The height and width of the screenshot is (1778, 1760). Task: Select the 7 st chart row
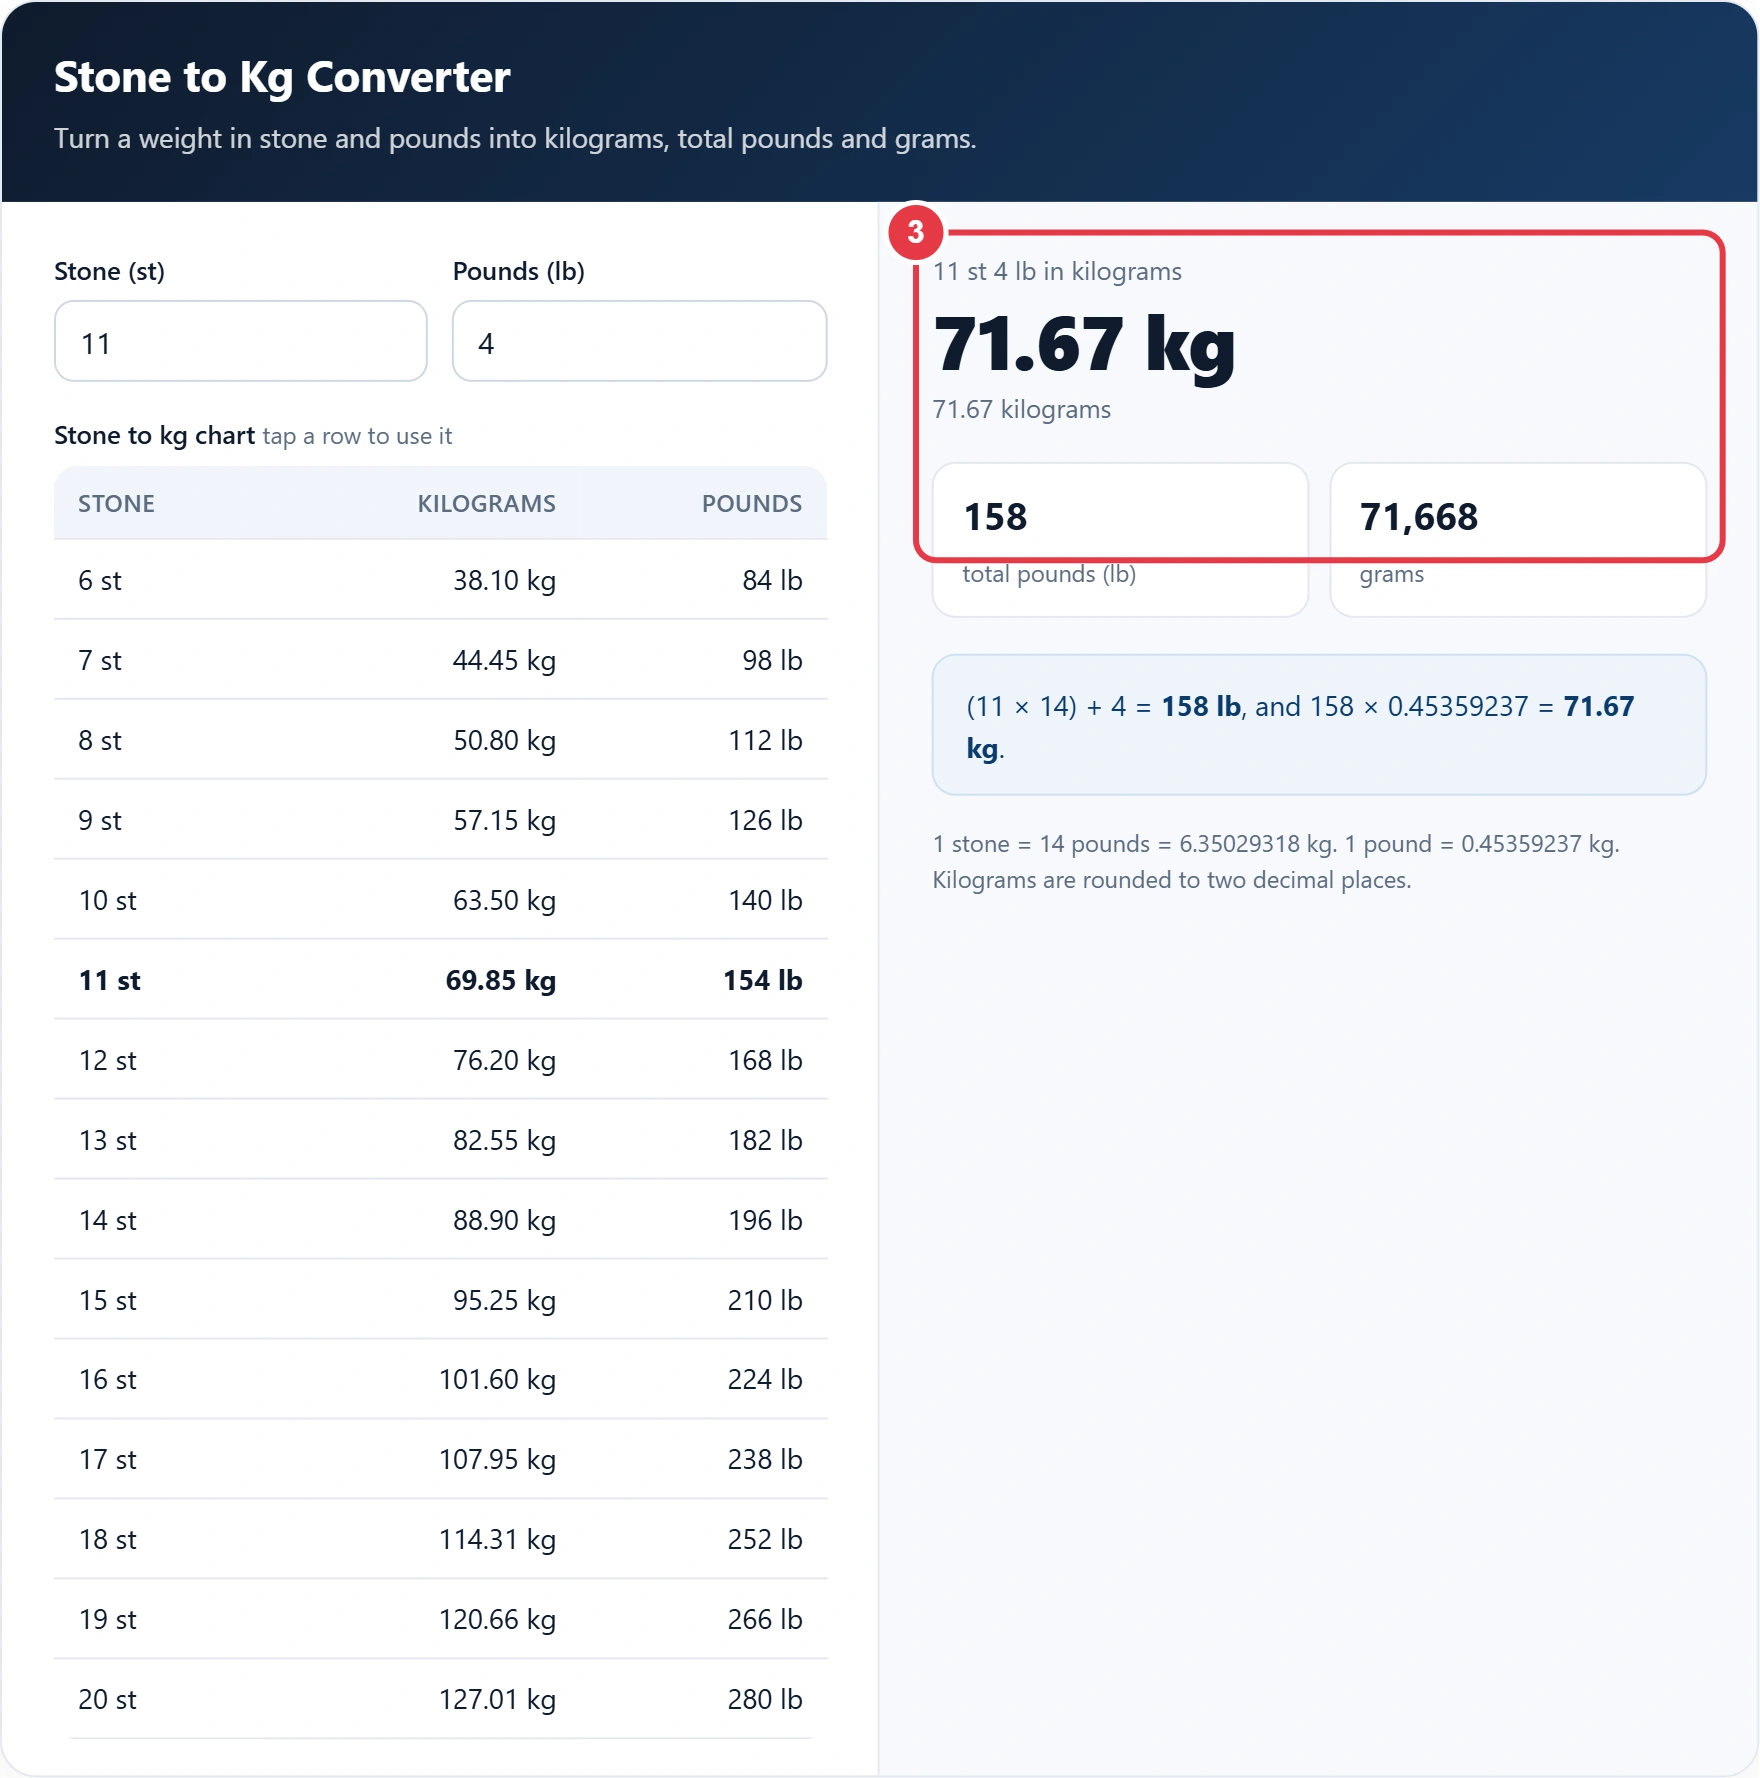(441, 660)
